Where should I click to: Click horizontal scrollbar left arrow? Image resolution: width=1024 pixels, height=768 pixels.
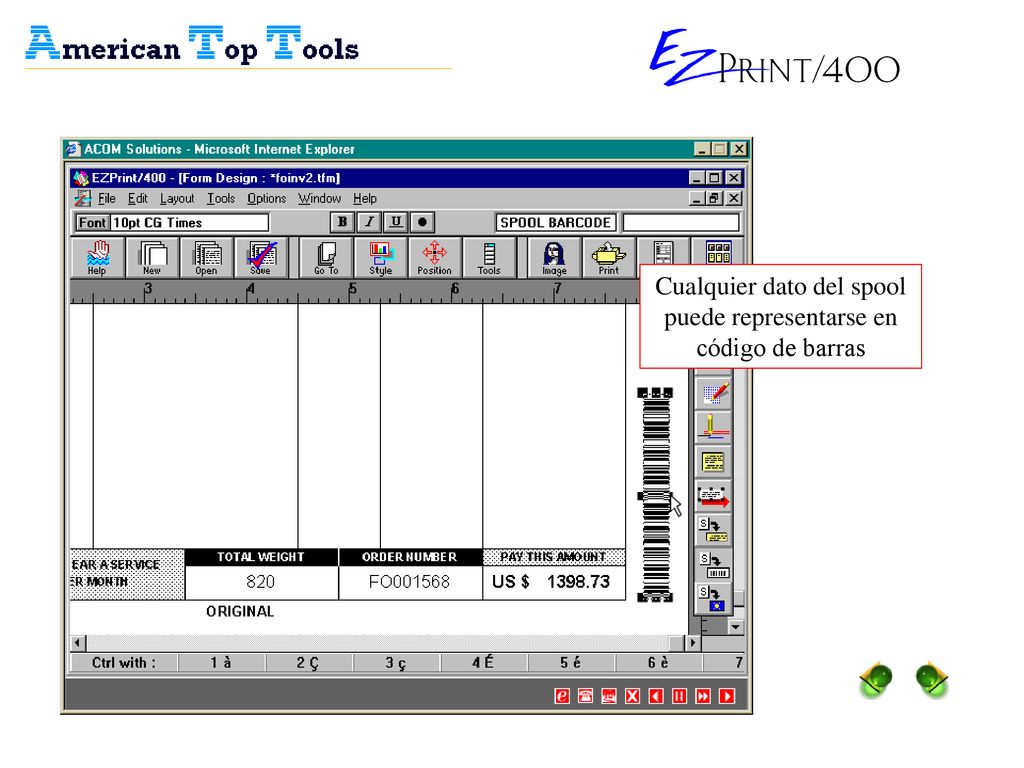(x=78, y=643)
